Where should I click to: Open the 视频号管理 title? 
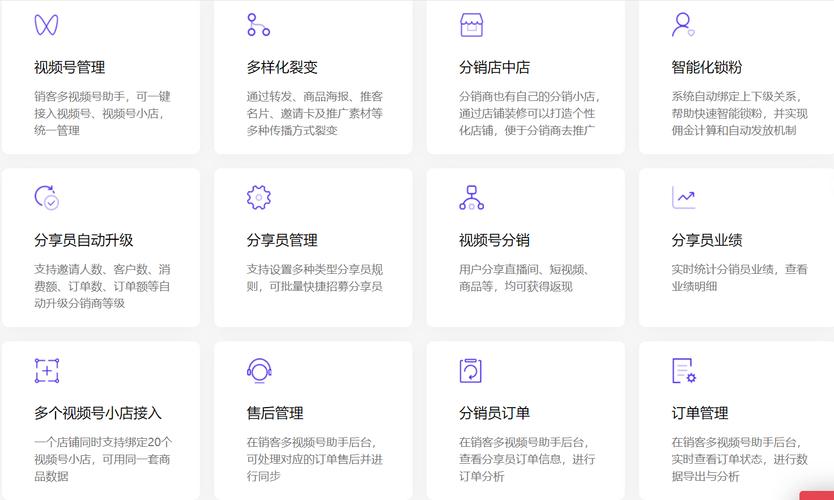70,68
